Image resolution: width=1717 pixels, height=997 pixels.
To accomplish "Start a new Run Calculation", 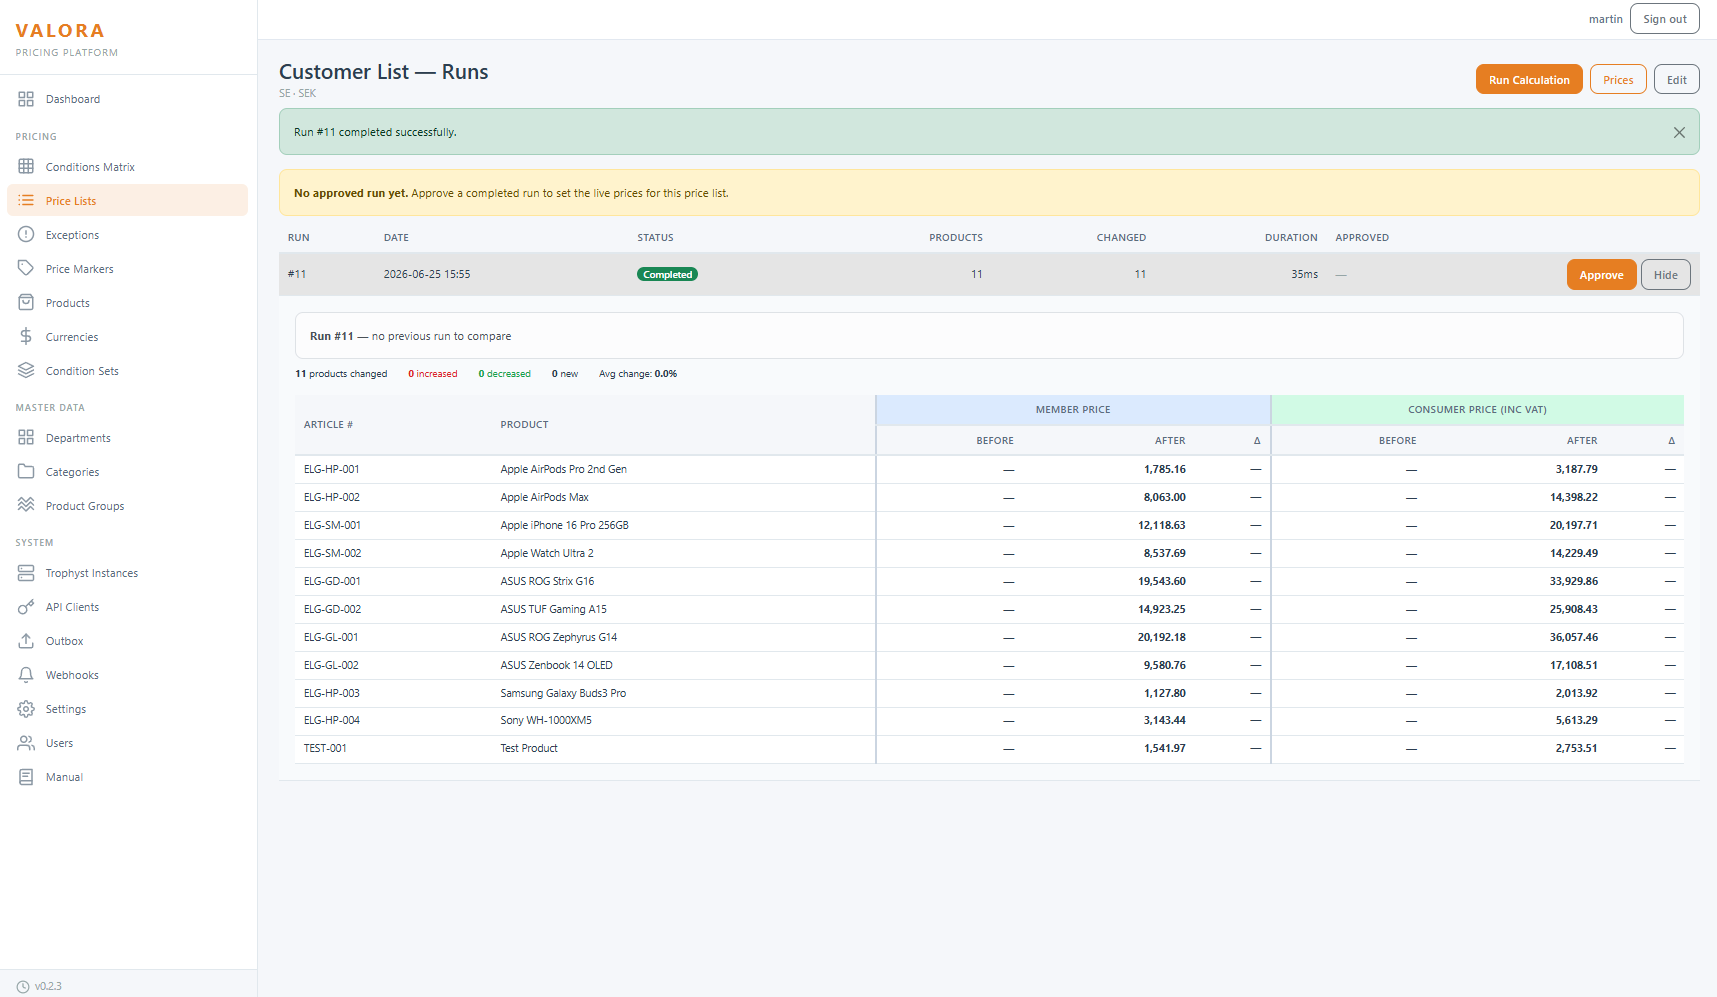I will tap(1529, 80).
